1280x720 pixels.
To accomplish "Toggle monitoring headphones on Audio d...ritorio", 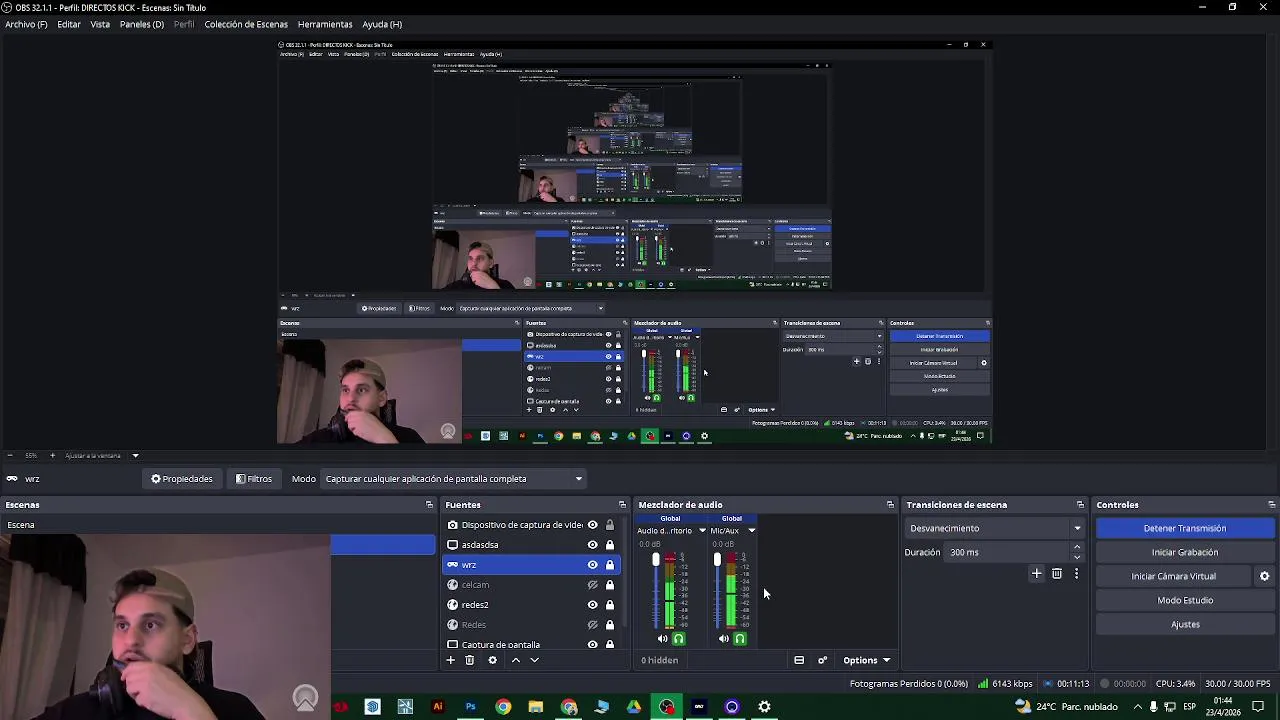I will pos(678,639).
